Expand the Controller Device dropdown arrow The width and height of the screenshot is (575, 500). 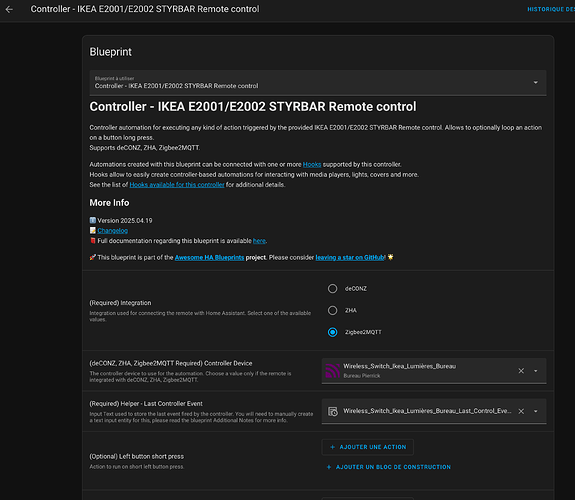click(x=536, y=371)
